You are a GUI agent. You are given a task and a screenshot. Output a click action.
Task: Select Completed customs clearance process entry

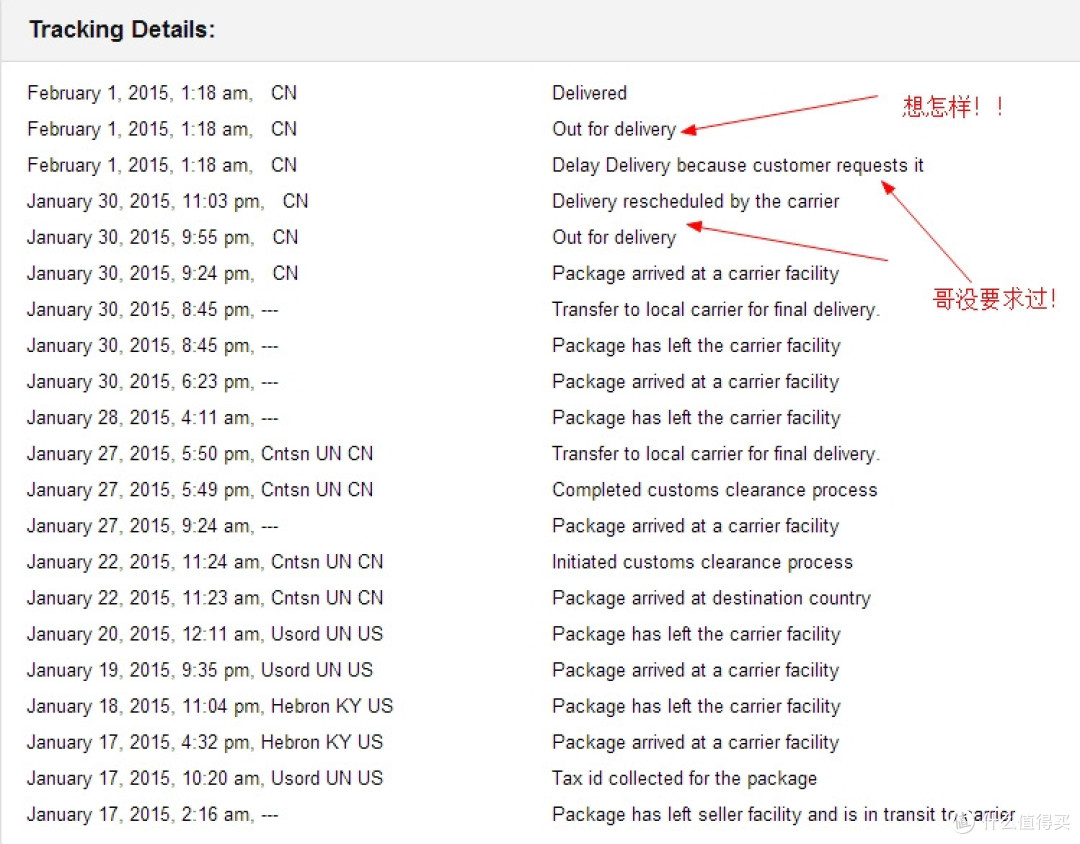pos(715,490)
